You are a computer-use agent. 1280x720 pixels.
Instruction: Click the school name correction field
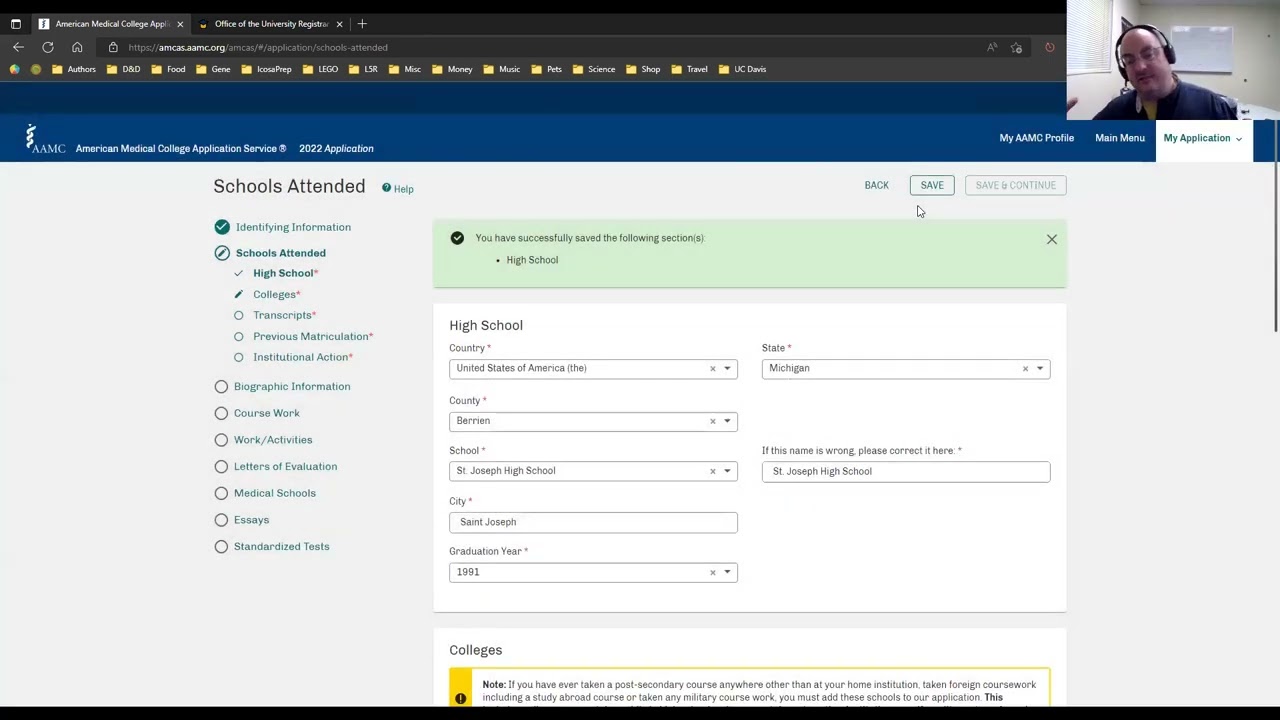click(906, 471)
